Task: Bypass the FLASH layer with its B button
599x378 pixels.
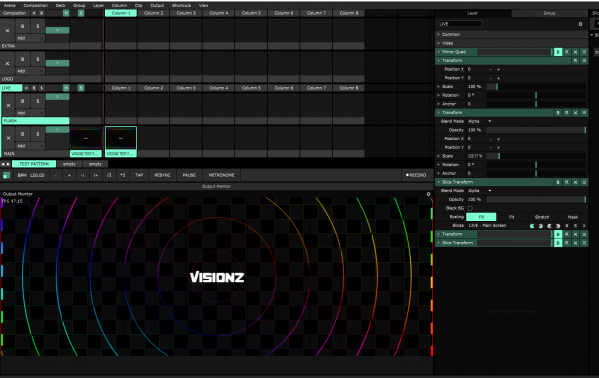Action: [x=22, y=101]
